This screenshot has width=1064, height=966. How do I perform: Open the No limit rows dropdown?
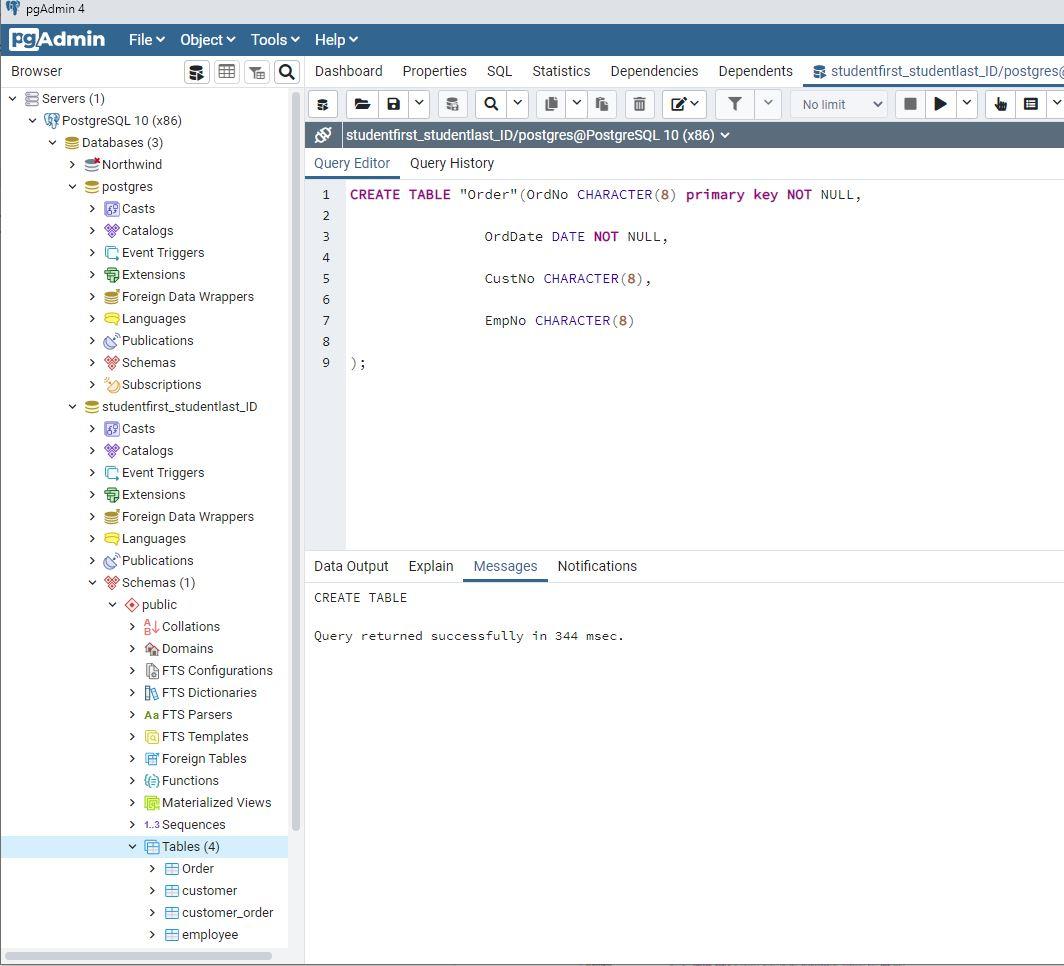coord(840,103)
